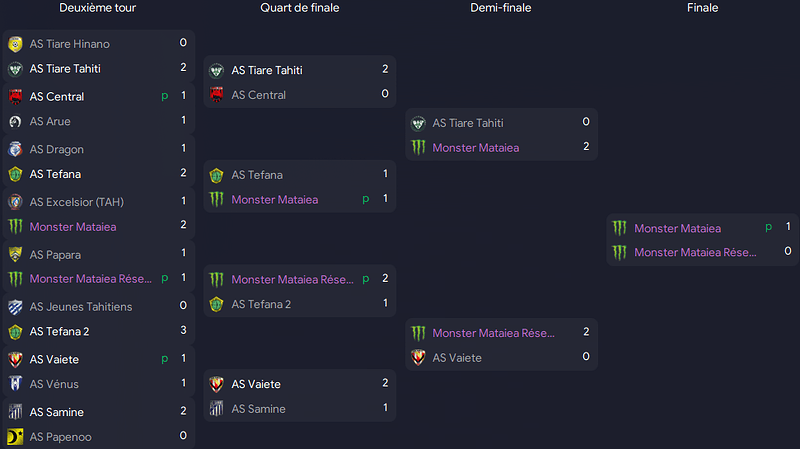Click the AS Jeunes Tahitiens striped badge
Screen dimensions: 800x449
tap(15, 307)
